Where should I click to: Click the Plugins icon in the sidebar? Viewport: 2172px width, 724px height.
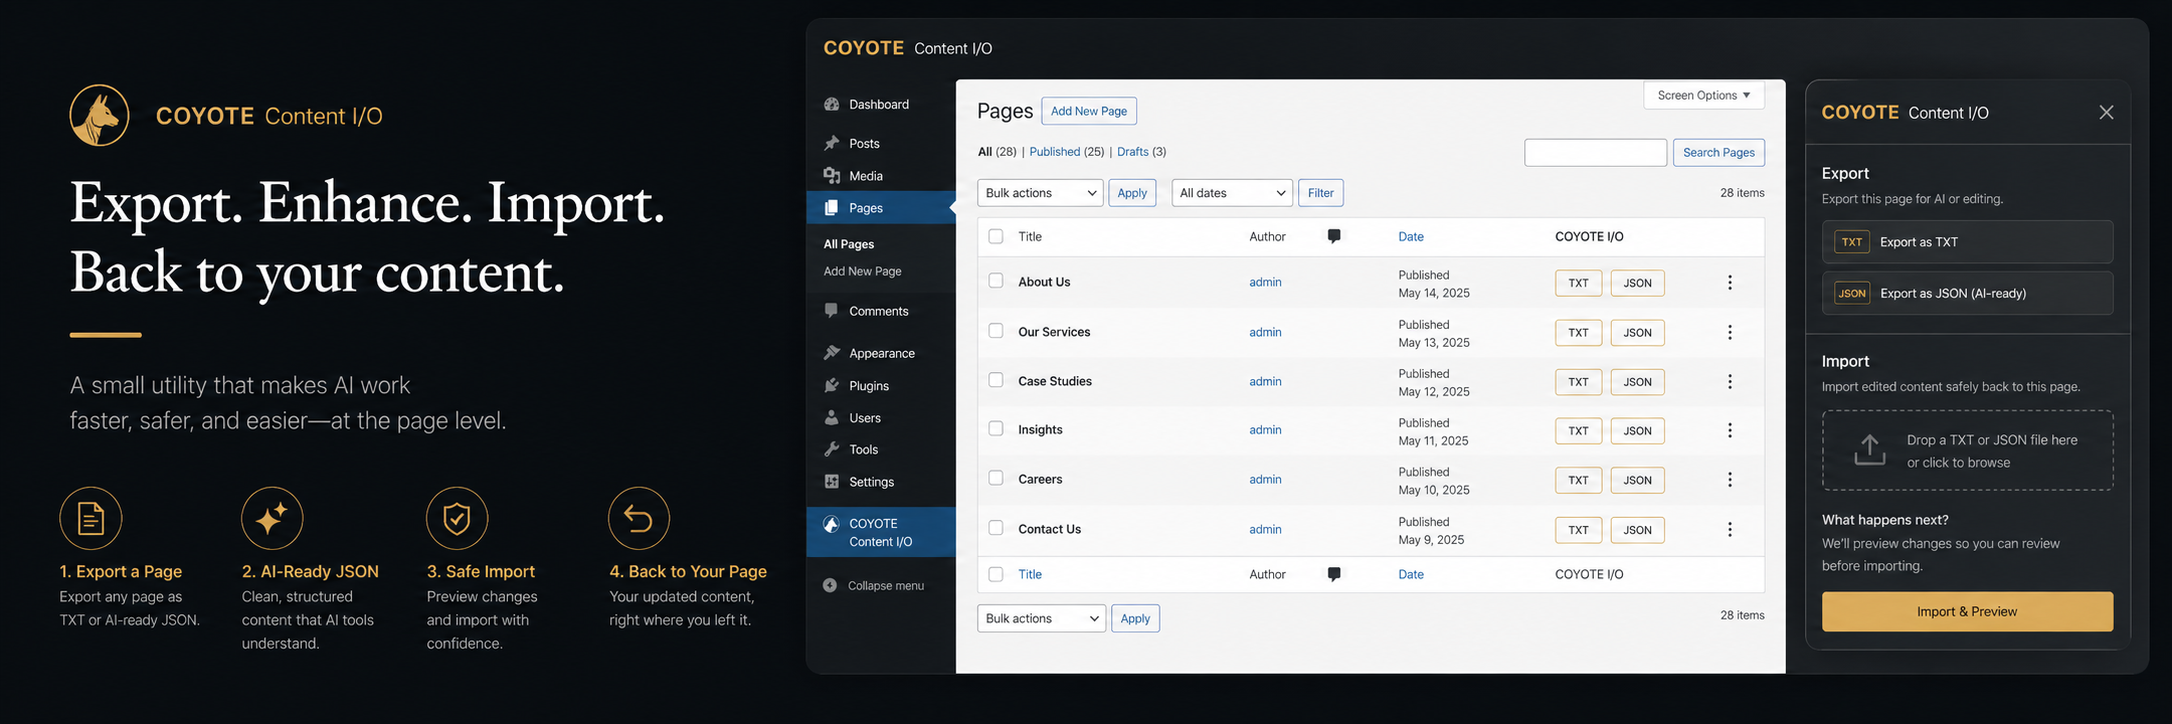pos(831,385)
